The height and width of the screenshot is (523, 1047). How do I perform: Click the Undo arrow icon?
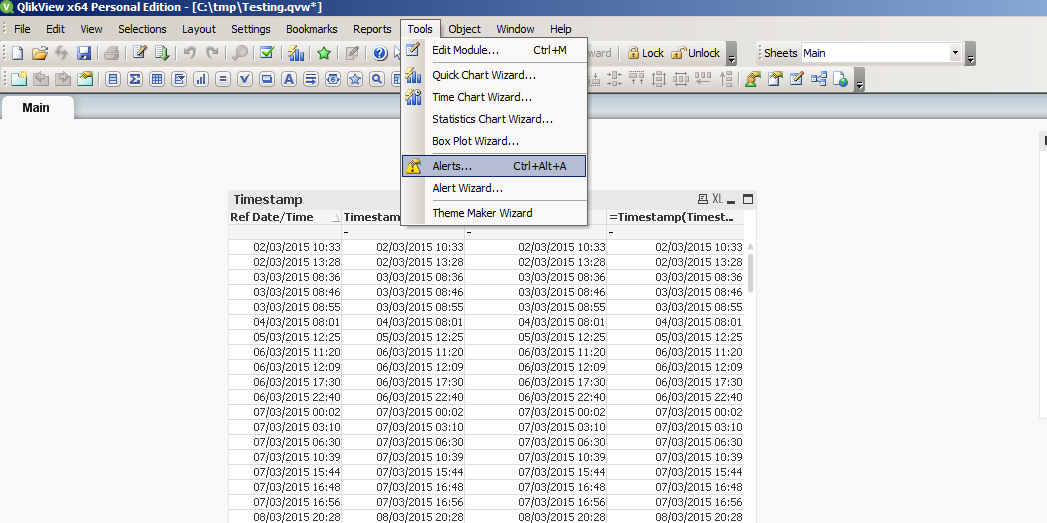190,53
